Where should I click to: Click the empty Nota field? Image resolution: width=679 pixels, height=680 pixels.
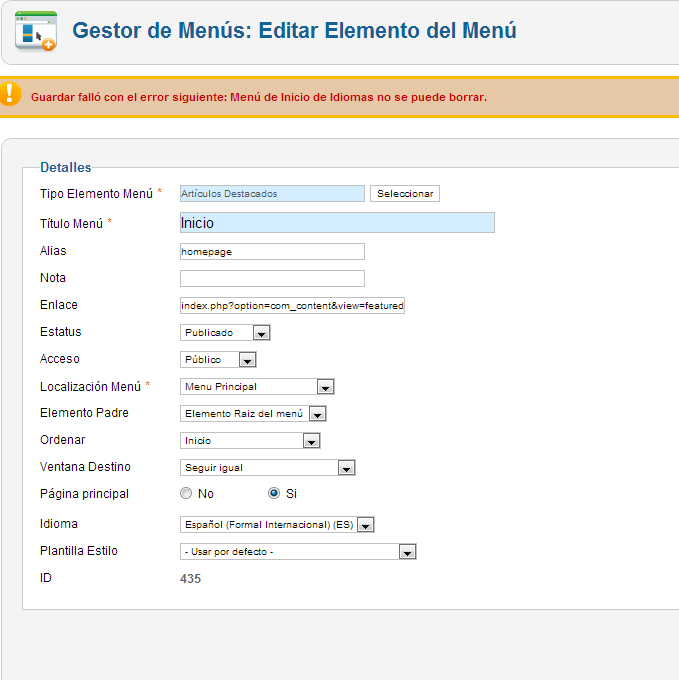click(272, 278)
